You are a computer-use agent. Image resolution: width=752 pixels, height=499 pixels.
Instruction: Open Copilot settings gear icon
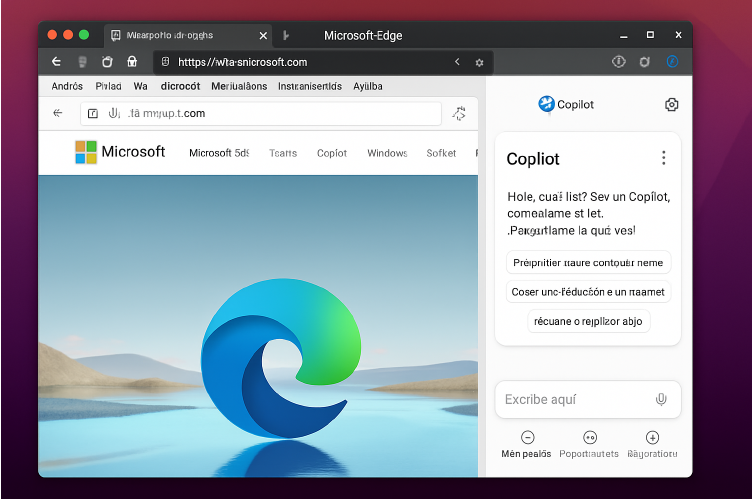click(x=671, y=105)
